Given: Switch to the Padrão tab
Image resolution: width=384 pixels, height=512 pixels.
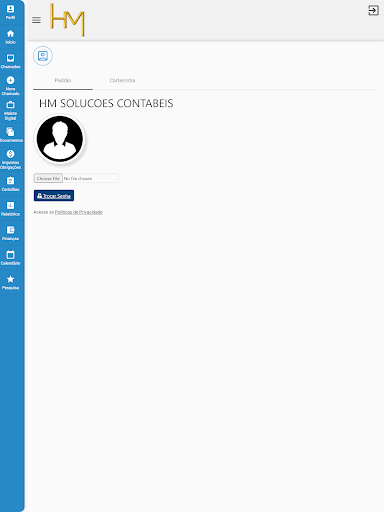Looking at the screenshot, I should tap(63, 80).
